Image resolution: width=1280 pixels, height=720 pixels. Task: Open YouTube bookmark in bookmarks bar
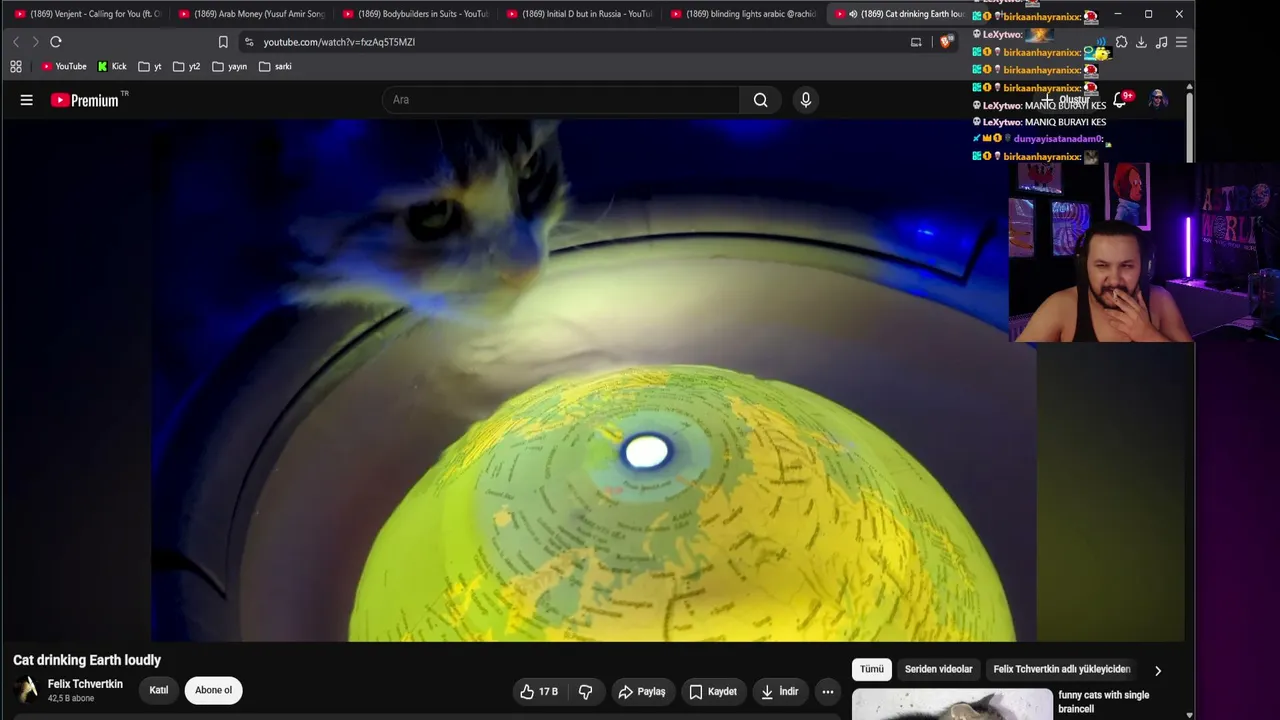pos(64,67)
